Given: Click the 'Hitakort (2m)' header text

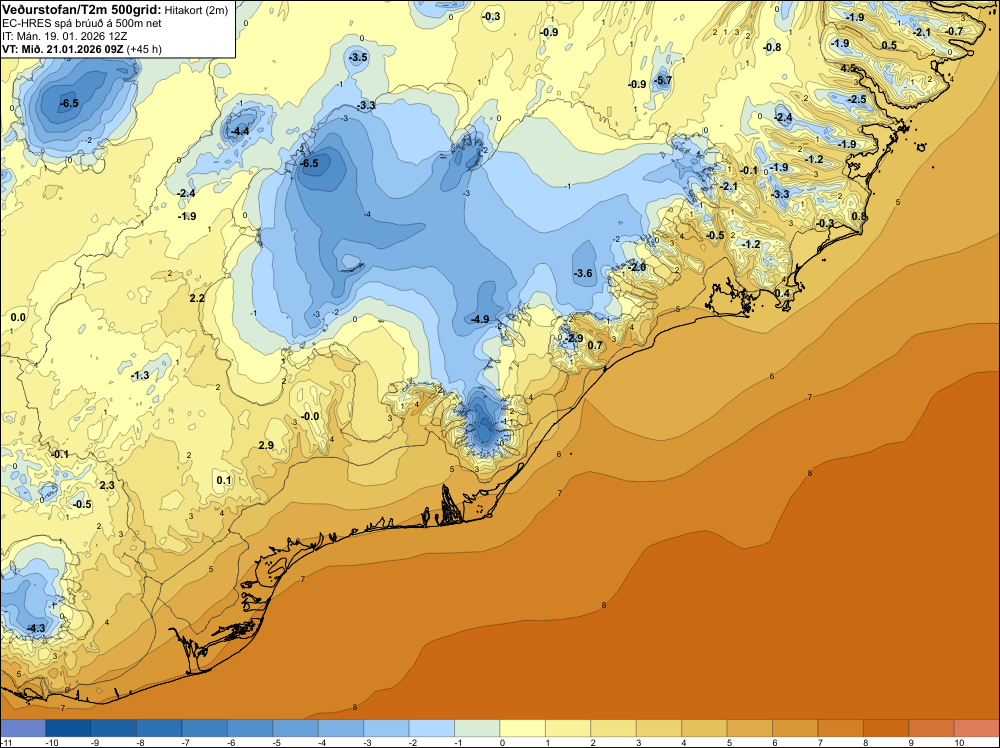Looking at the screenshot, I should (x=196, y=10).
